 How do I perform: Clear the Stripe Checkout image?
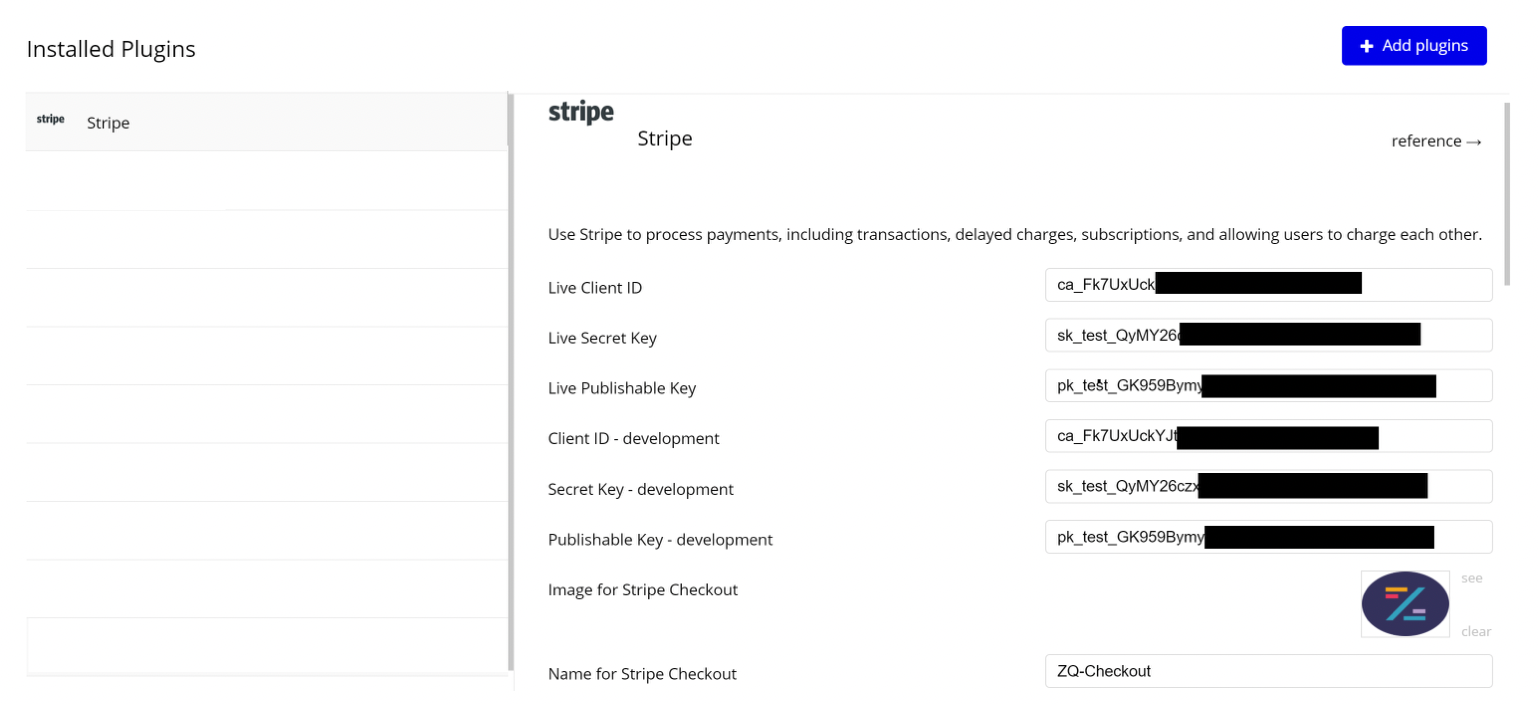[x=1476, y=631]
